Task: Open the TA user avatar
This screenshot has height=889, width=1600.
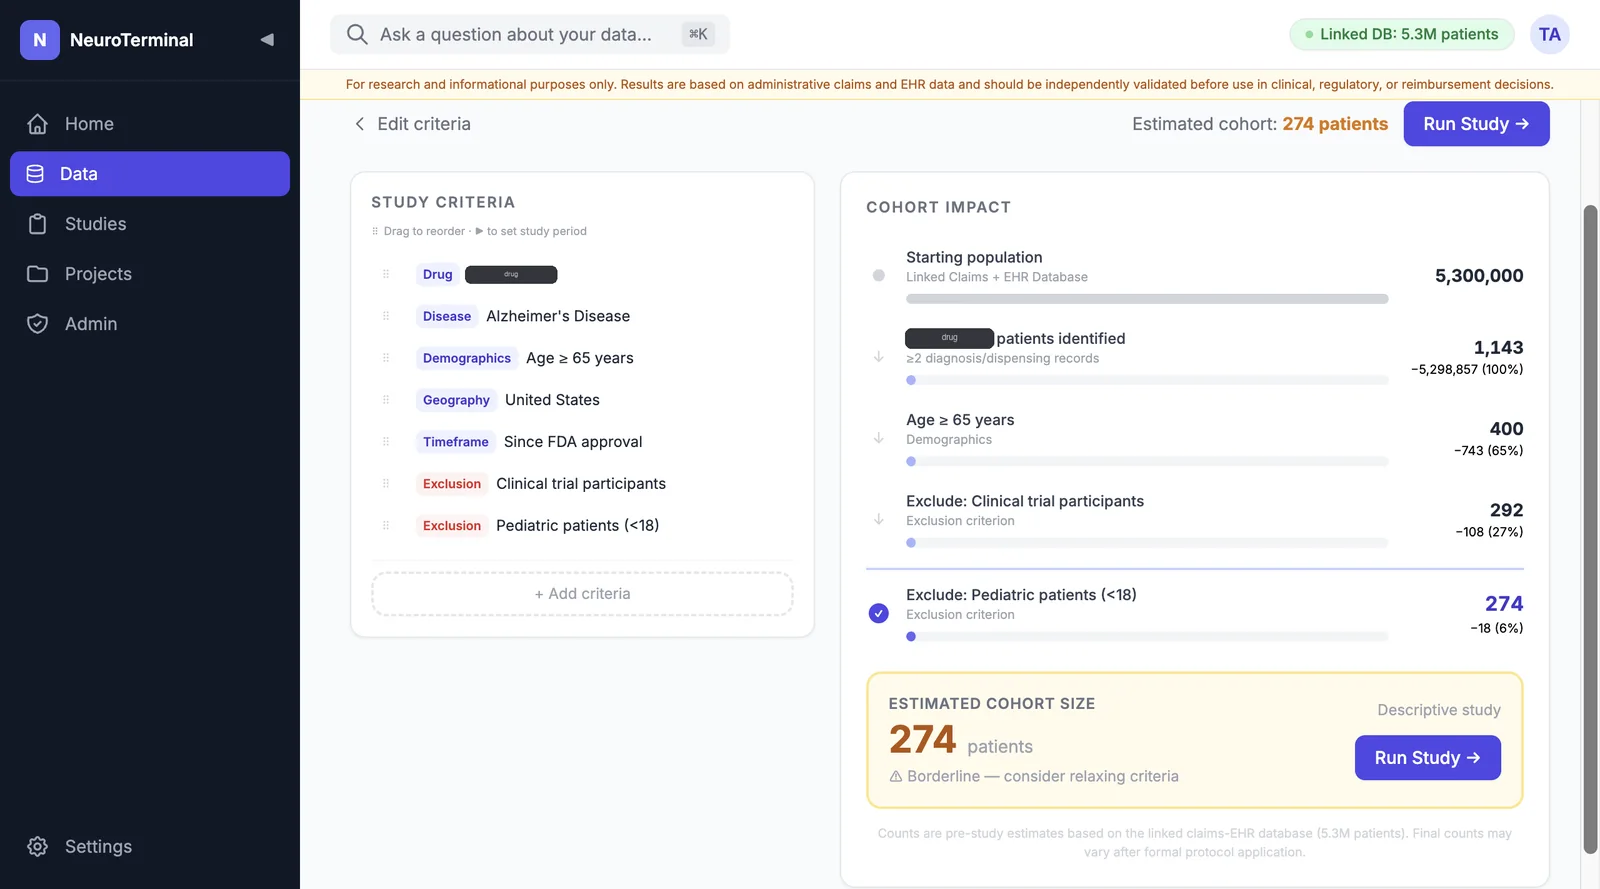Action: pyautogui.click(x=1549, y=35)
